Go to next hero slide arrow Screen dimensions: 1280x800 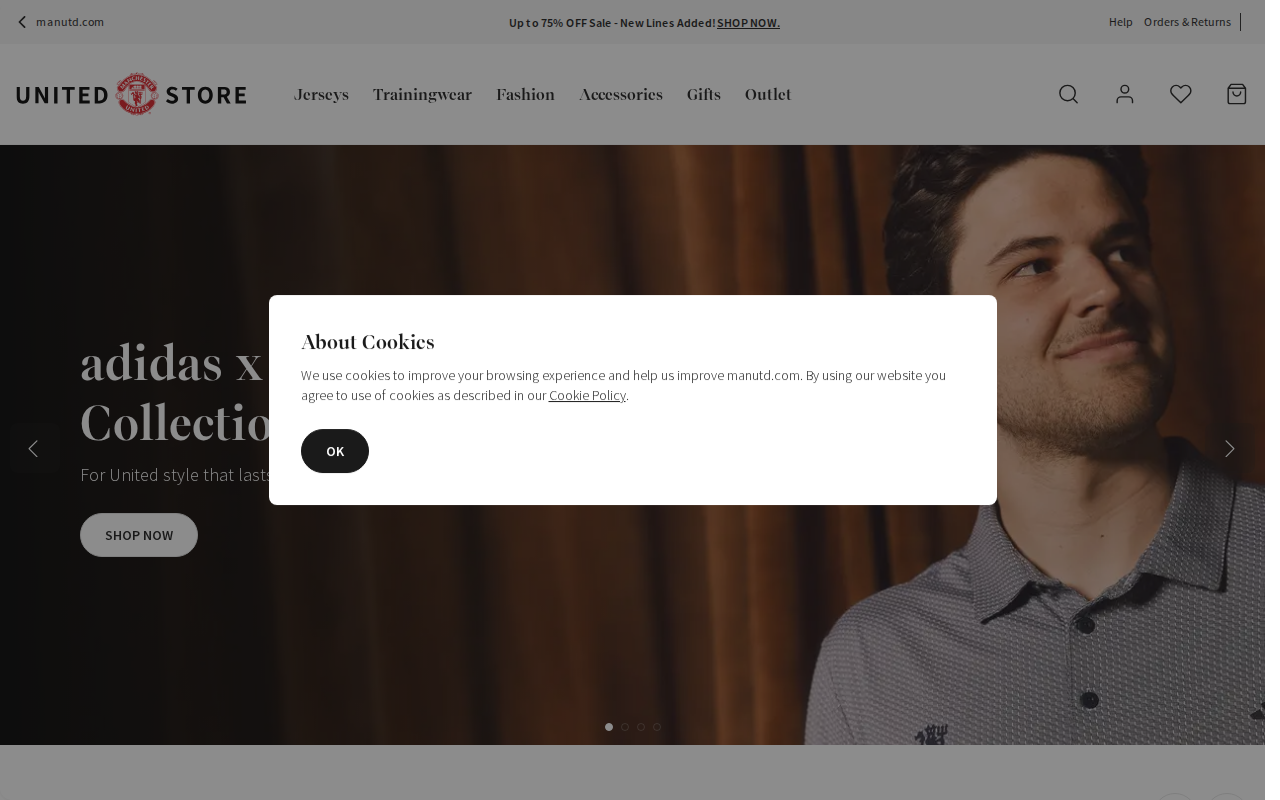pos(1230,449)
